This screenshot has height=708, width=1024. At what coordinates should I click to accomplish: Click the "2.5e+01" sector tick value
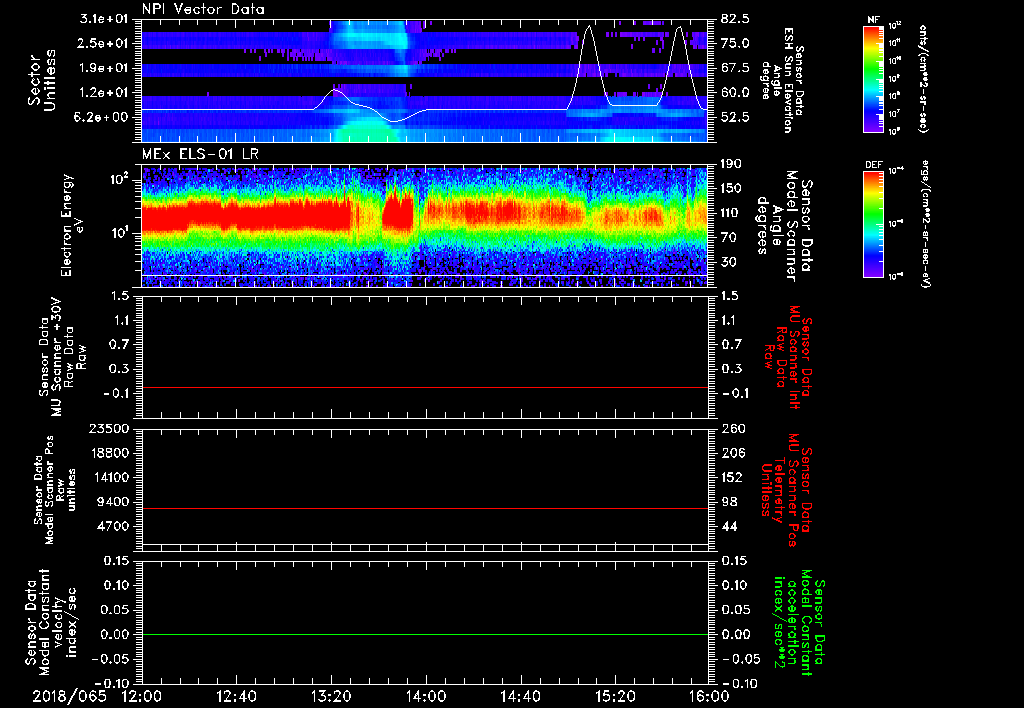[x=102, y=43]
